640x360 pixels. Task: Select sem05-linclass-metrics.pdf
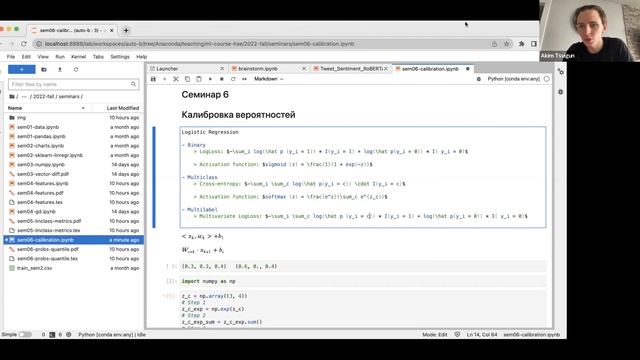point(73,221)
